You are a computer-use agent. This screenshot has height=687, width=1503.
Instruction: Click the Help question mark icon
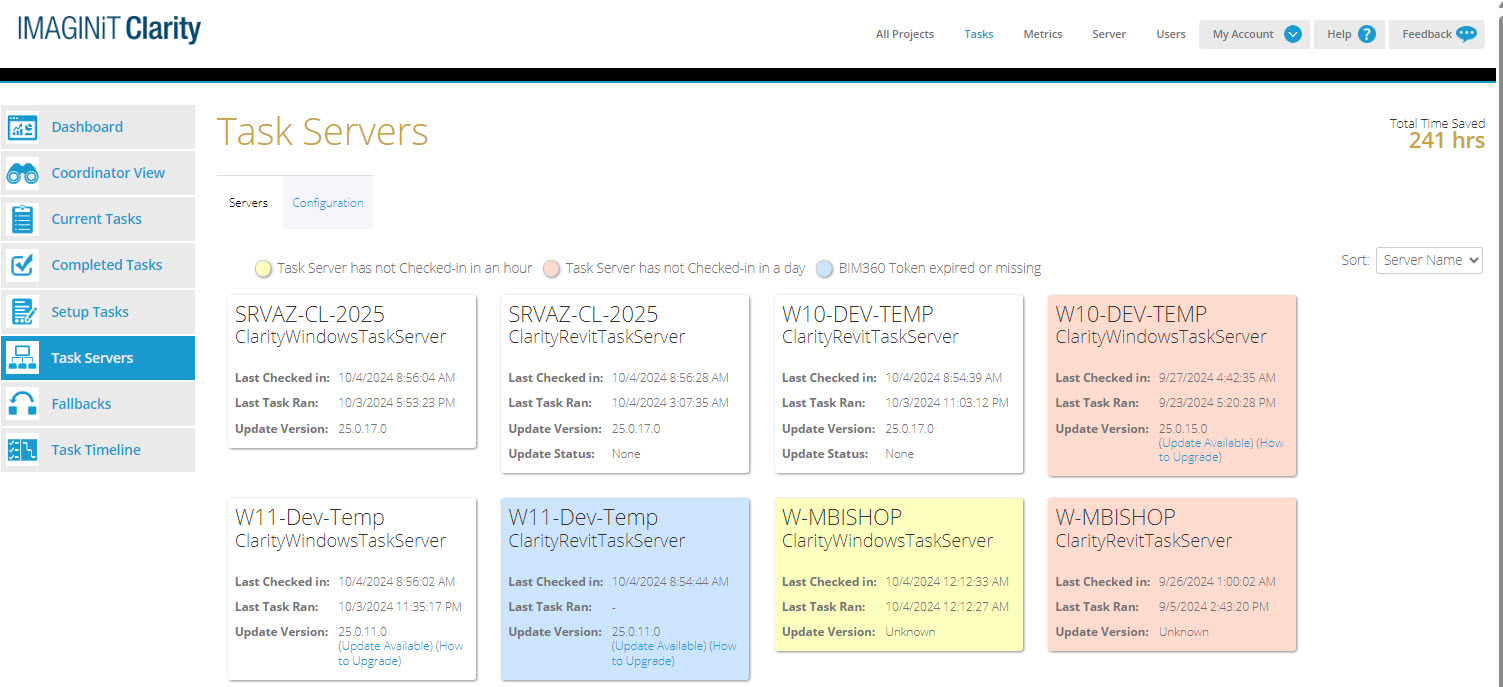(1366, 34)
